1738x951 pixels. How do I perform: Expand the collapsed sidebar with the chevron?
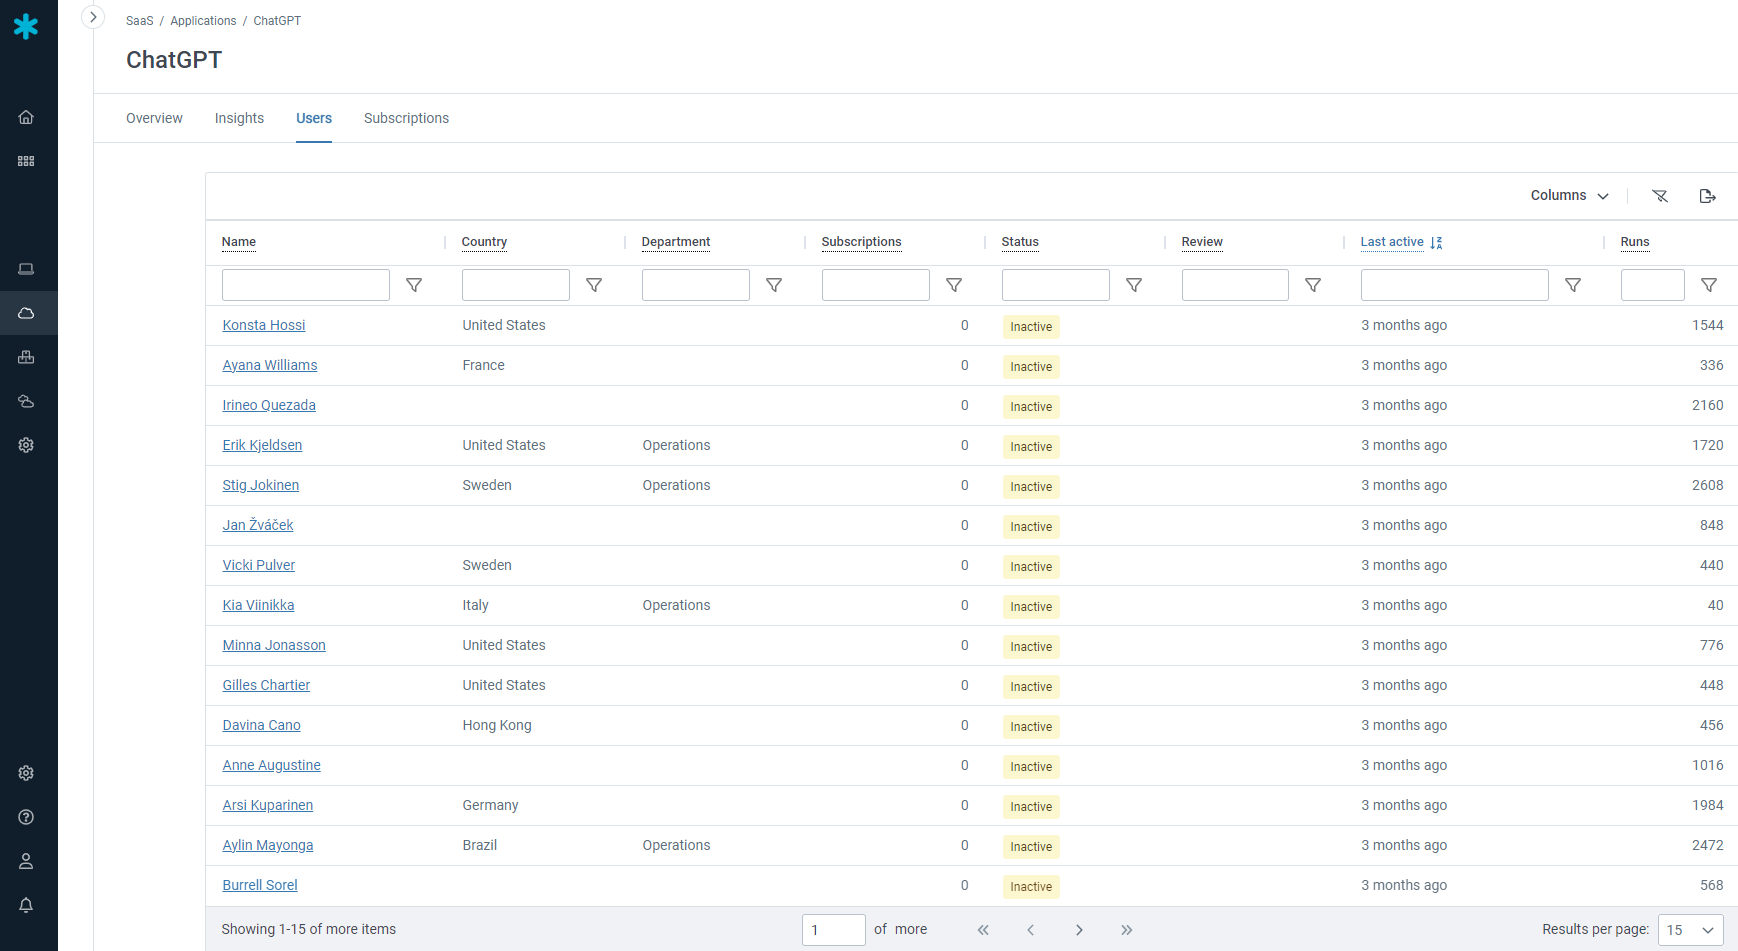tap(93, 17)
